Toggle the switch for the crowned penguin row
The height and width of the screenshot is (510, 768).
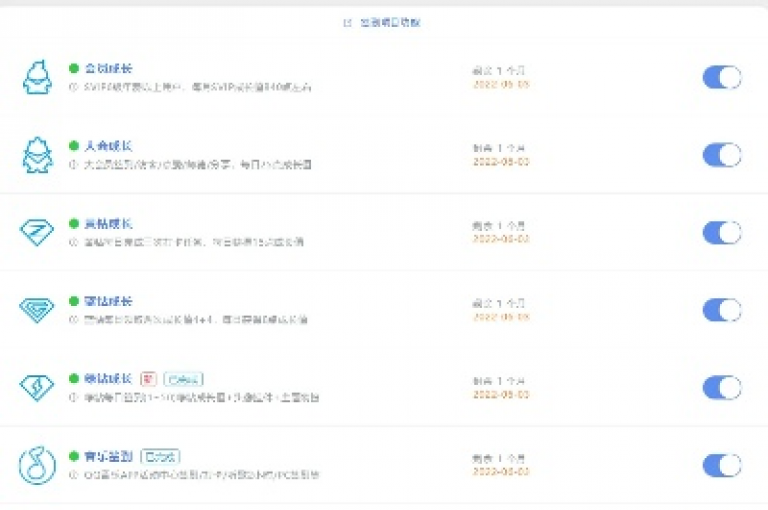click(x=722, y=155)
